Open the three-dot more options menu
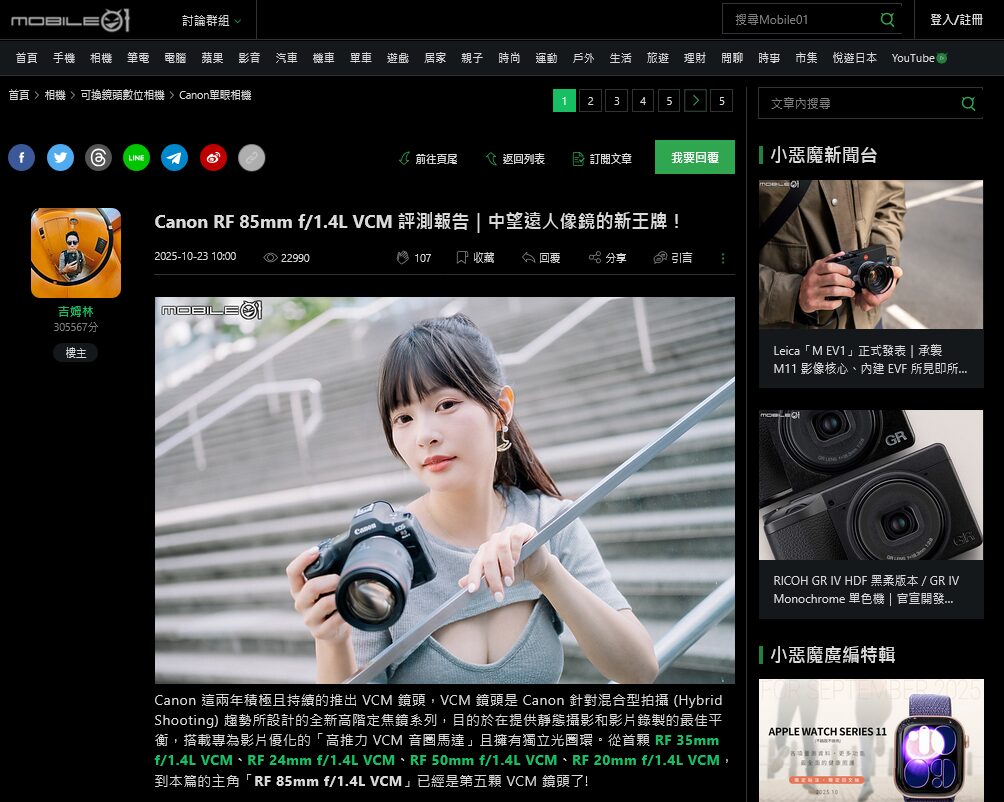This screenshot has width=1004, height=802. point(723,258)
